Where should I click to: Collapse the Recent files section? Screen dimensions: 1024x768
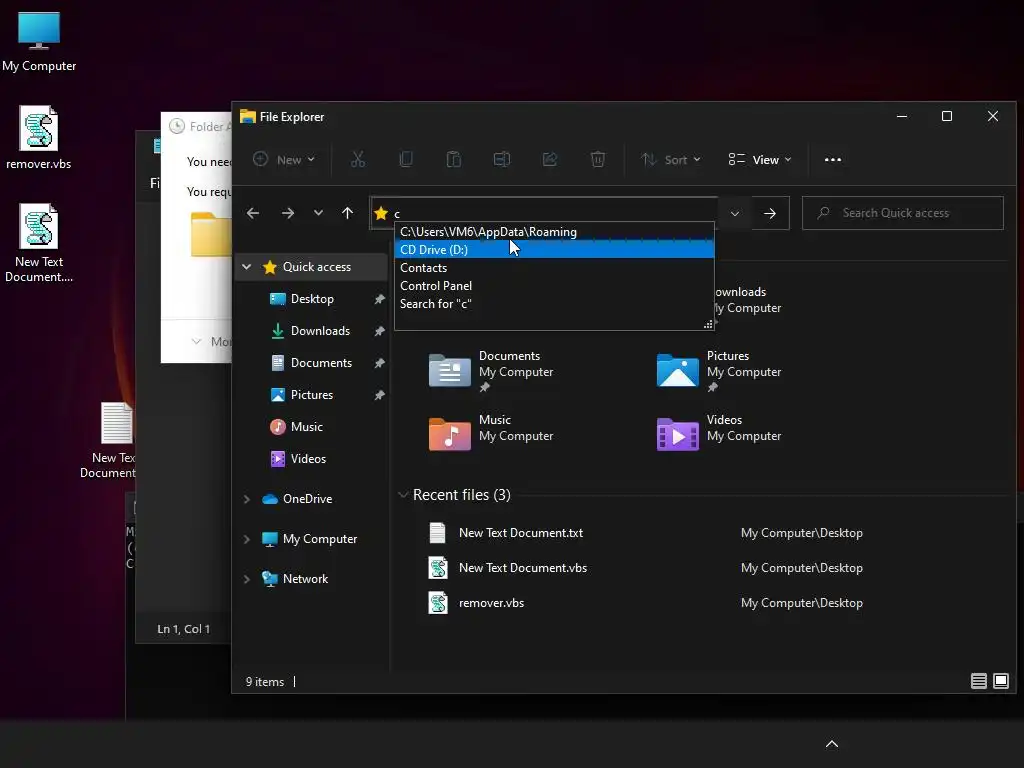click(x=403, y=495)
